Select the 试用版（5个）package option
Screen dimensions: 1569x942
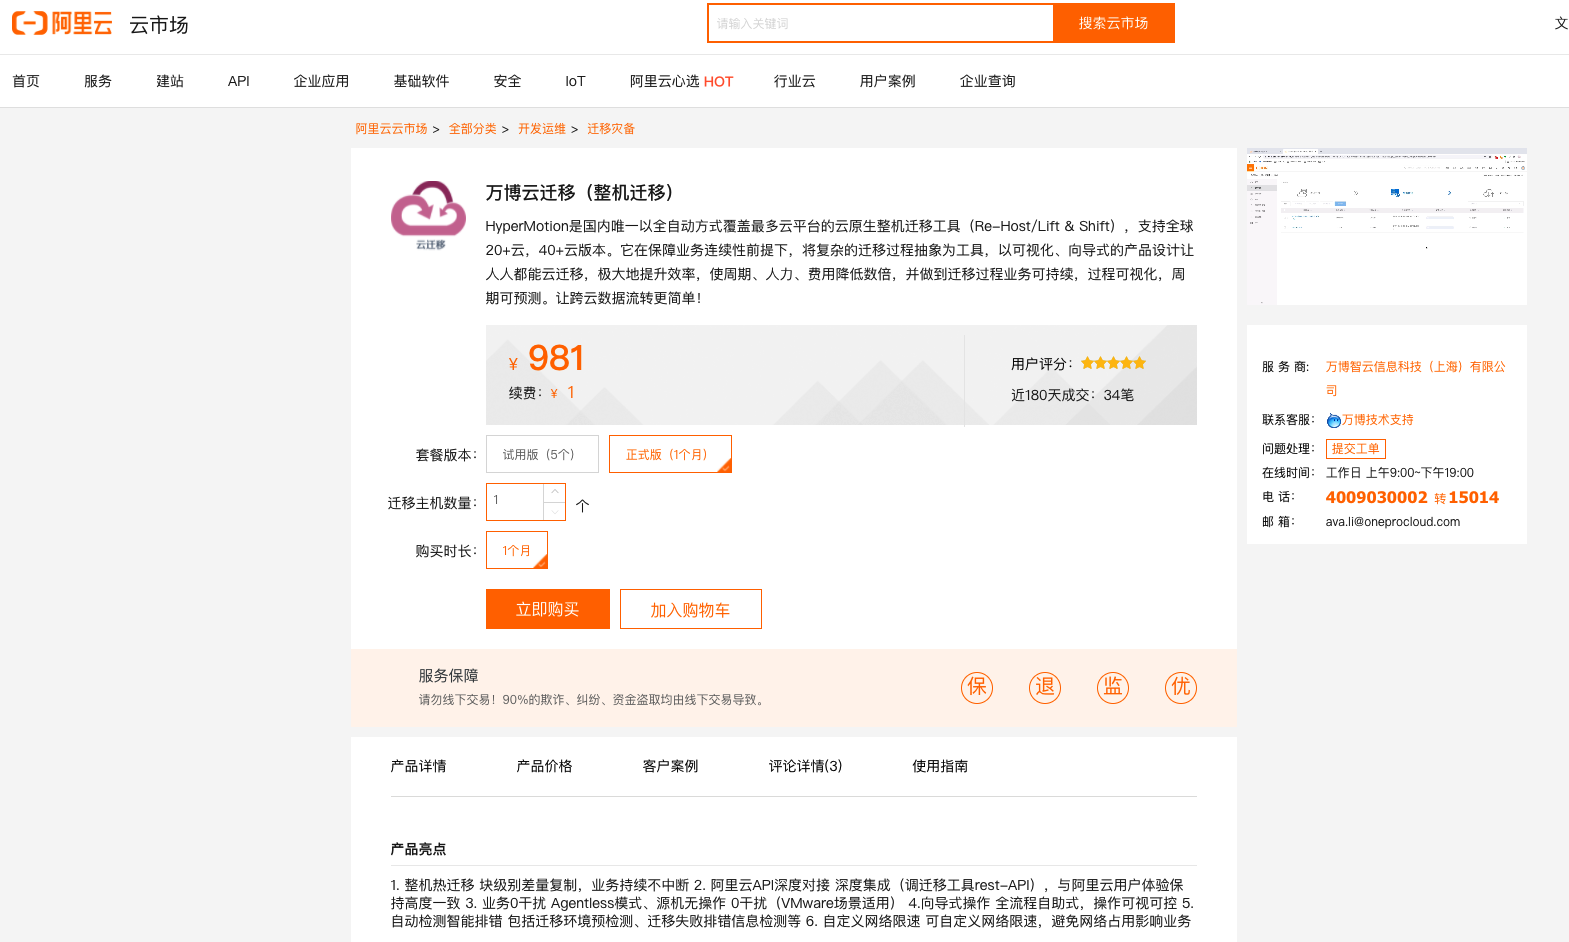click(542, 454)
